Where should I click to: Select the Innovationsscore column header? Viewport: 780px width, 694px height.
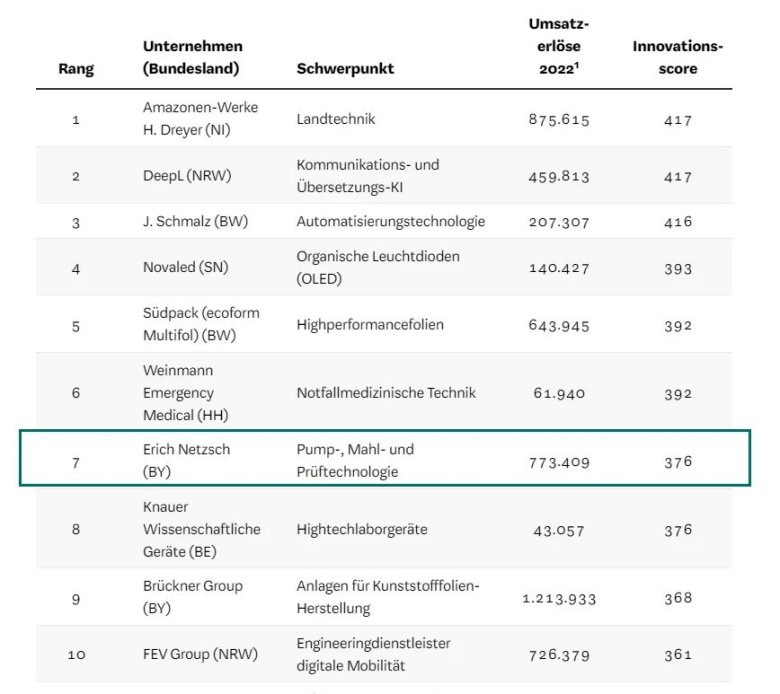[x=677, y=58]
